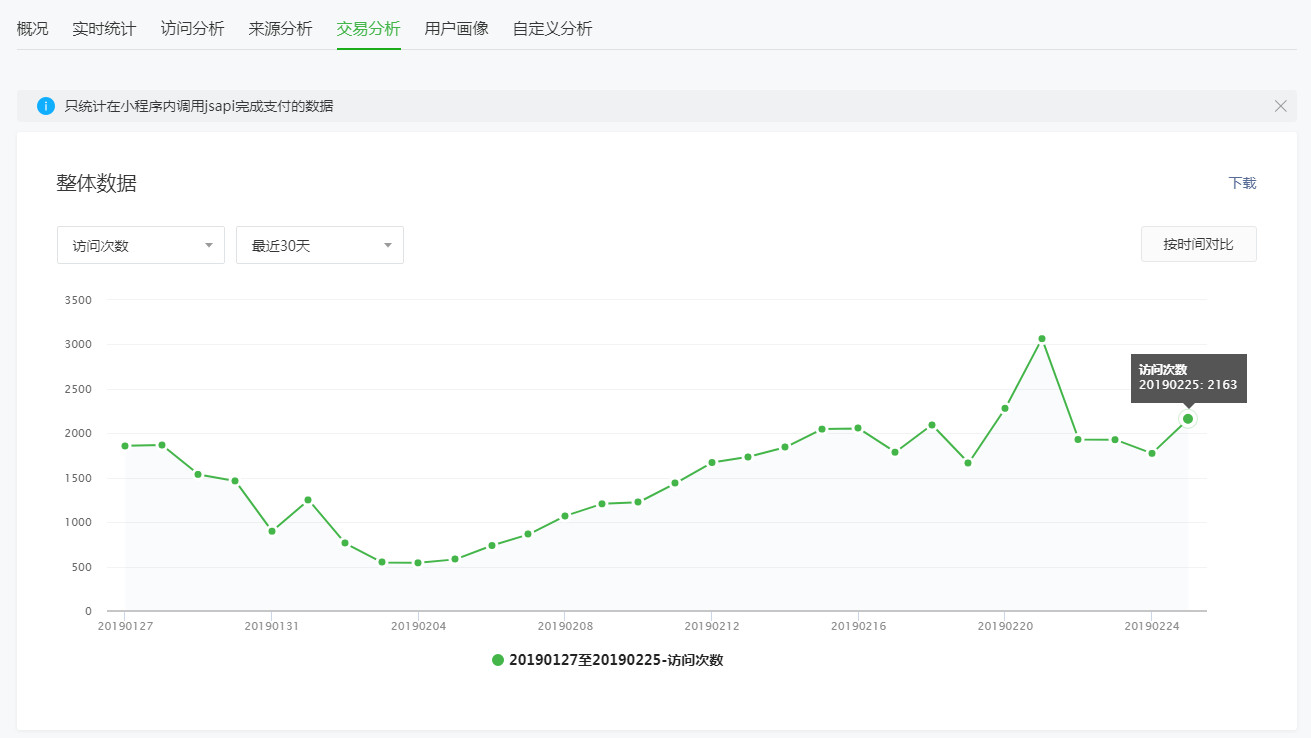Select the 来源分析 tab

[x=280, y=28]
